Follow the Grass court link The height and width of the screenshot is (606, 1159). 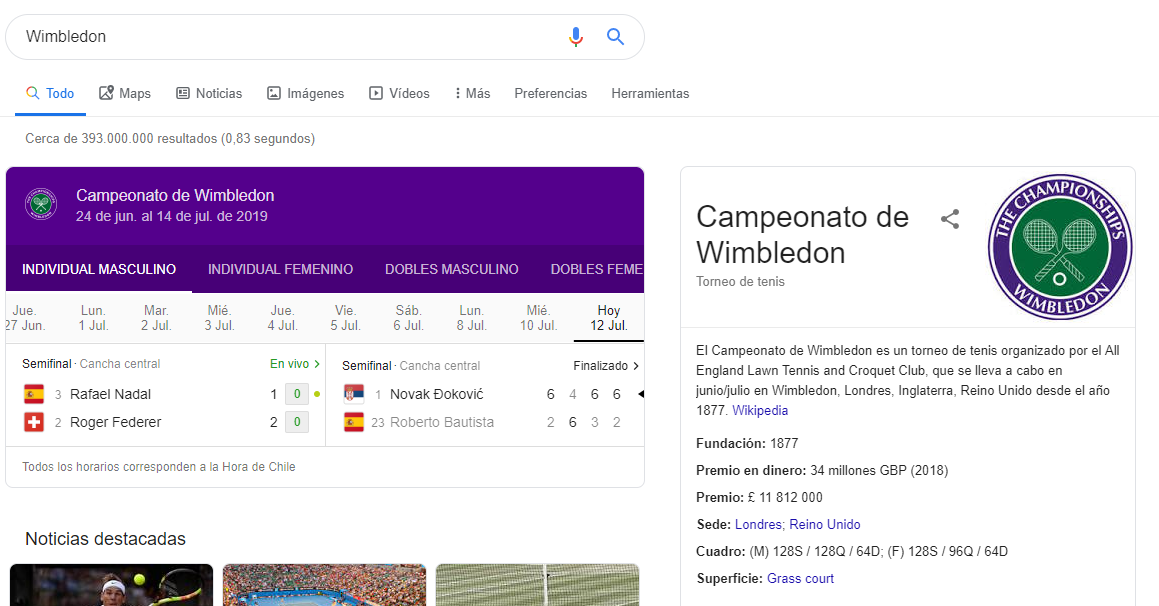pos(800,578)
